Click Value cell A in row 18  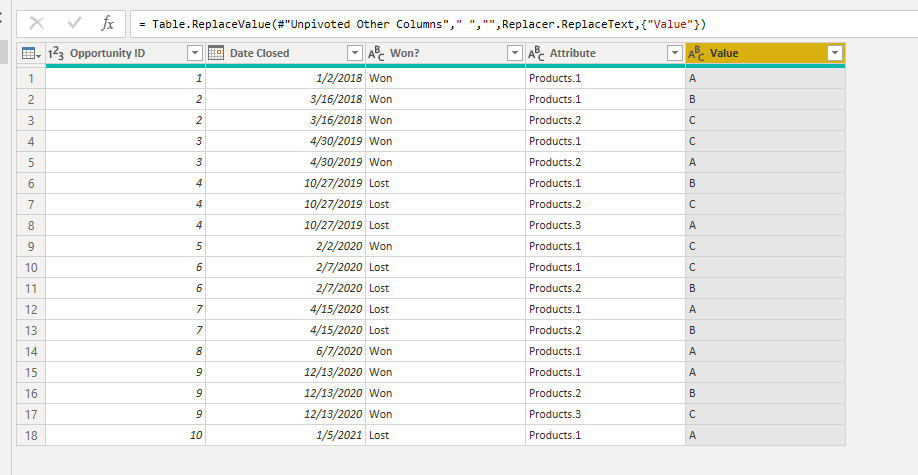coord(766,435)
